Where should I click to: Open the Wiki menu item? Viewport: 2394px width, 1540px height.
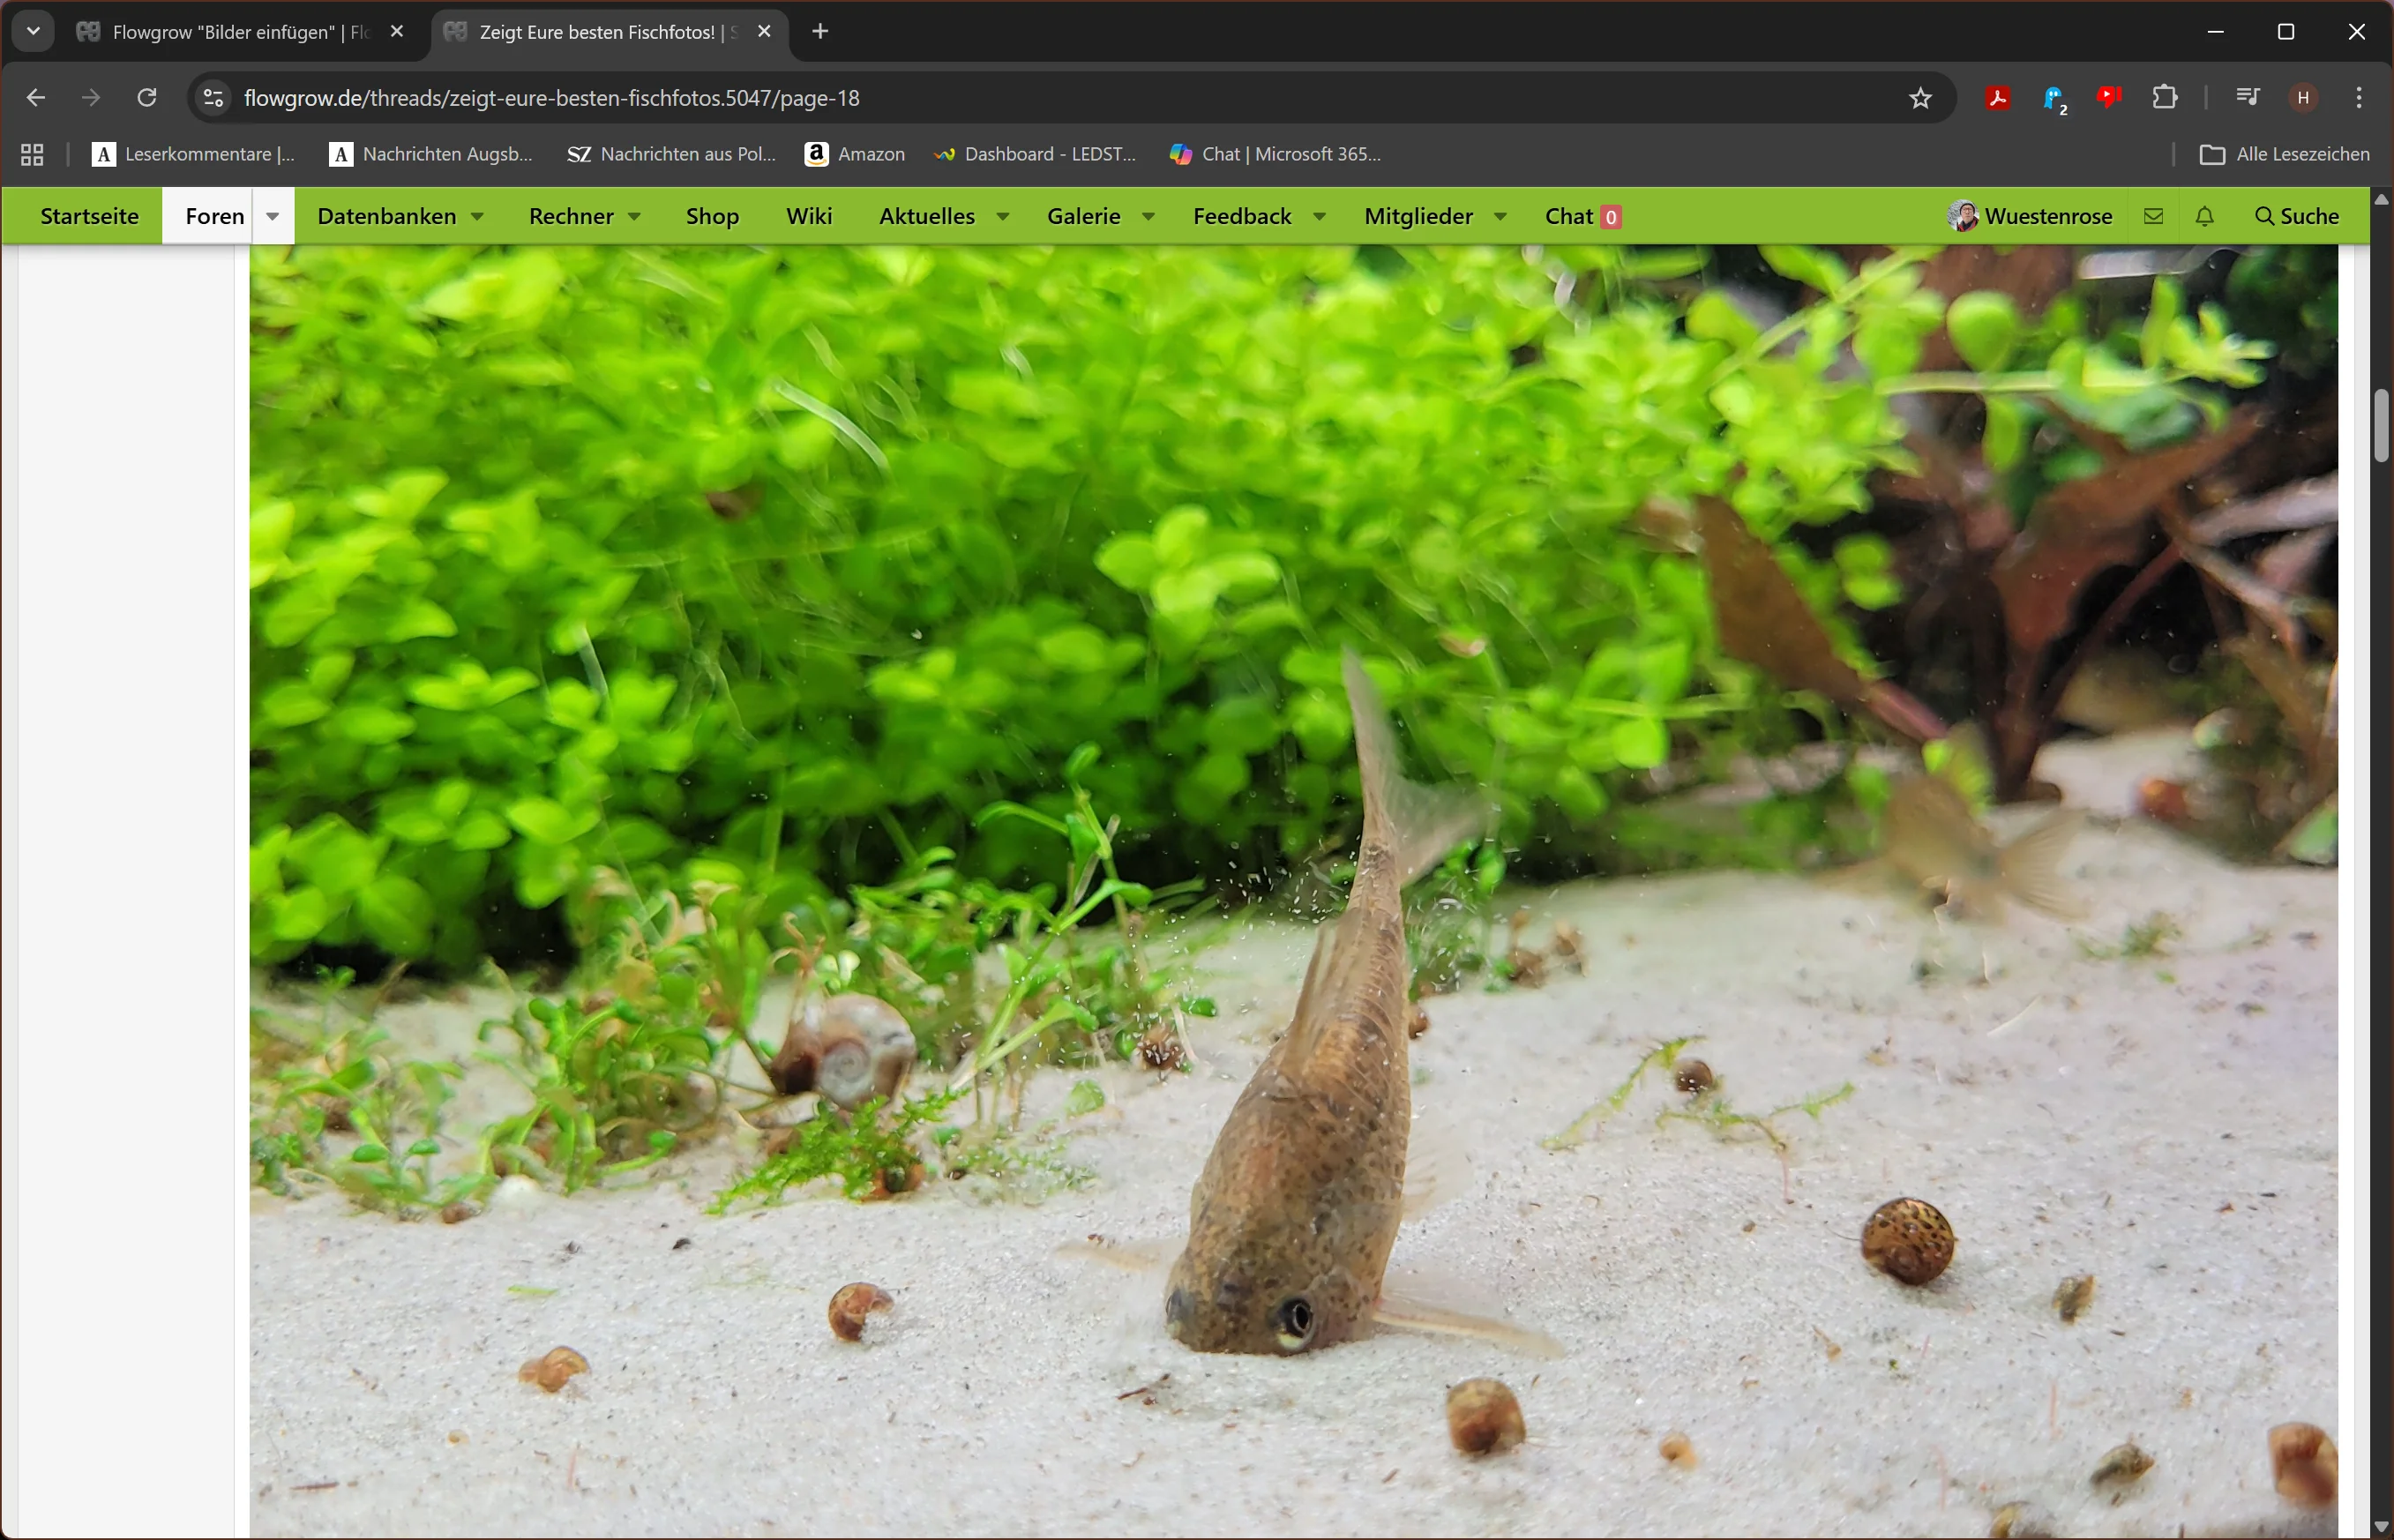pos(808,216)
